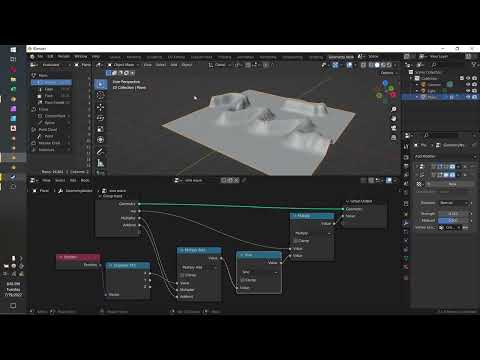Toggle Clamp checkbox in the Sine node

pyautogui.click(x=242, y=280)
